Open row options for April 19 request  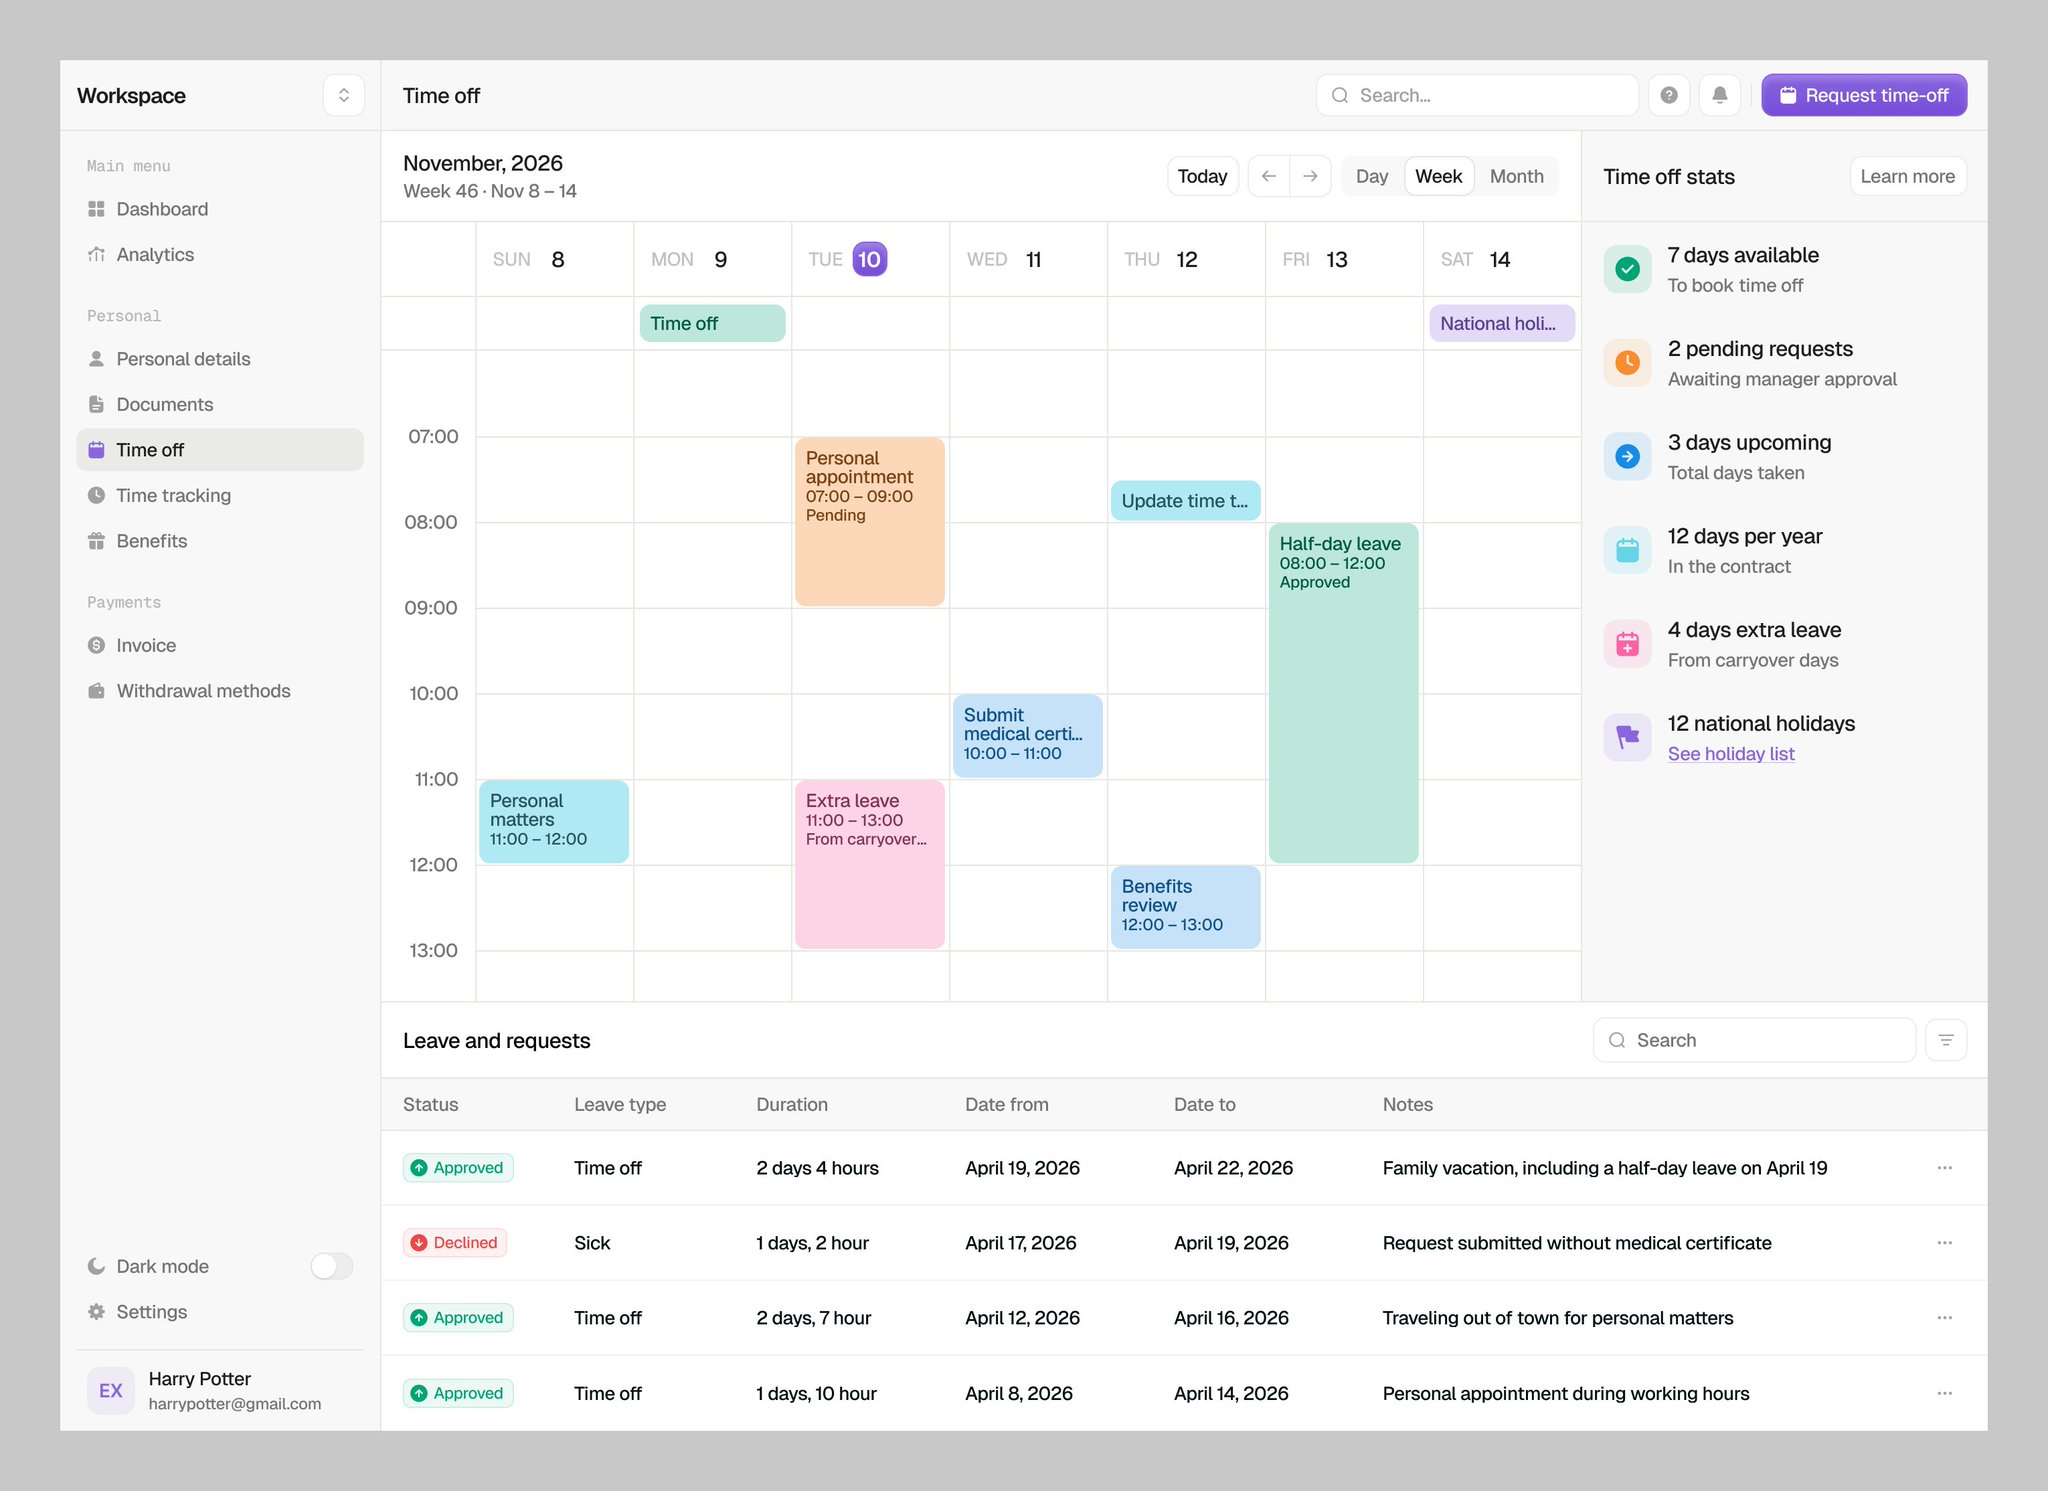1944,1168
